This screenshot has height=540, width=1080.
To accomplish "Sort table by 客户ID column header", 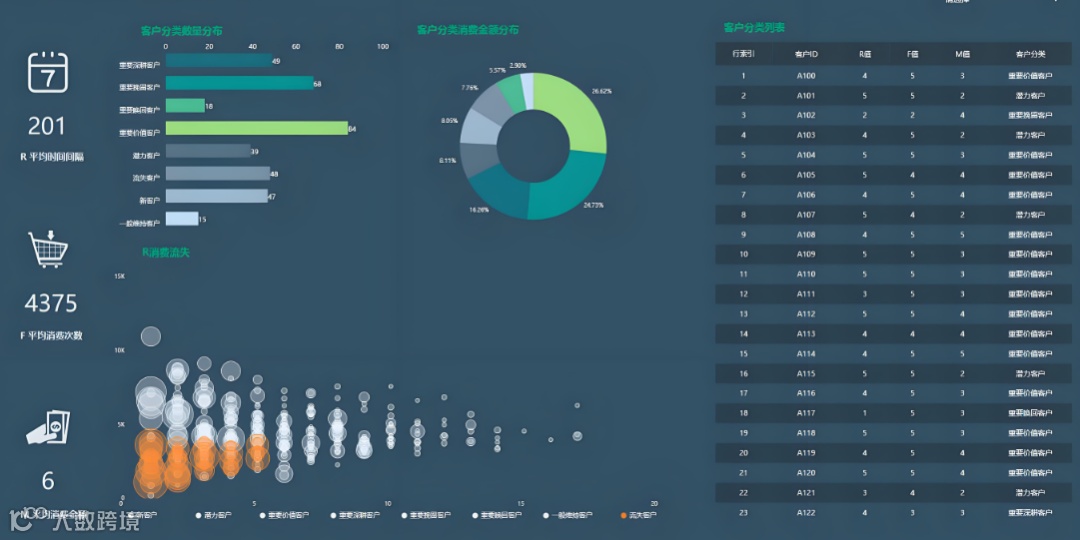I will pyautogui.click(x=806, y=54).
